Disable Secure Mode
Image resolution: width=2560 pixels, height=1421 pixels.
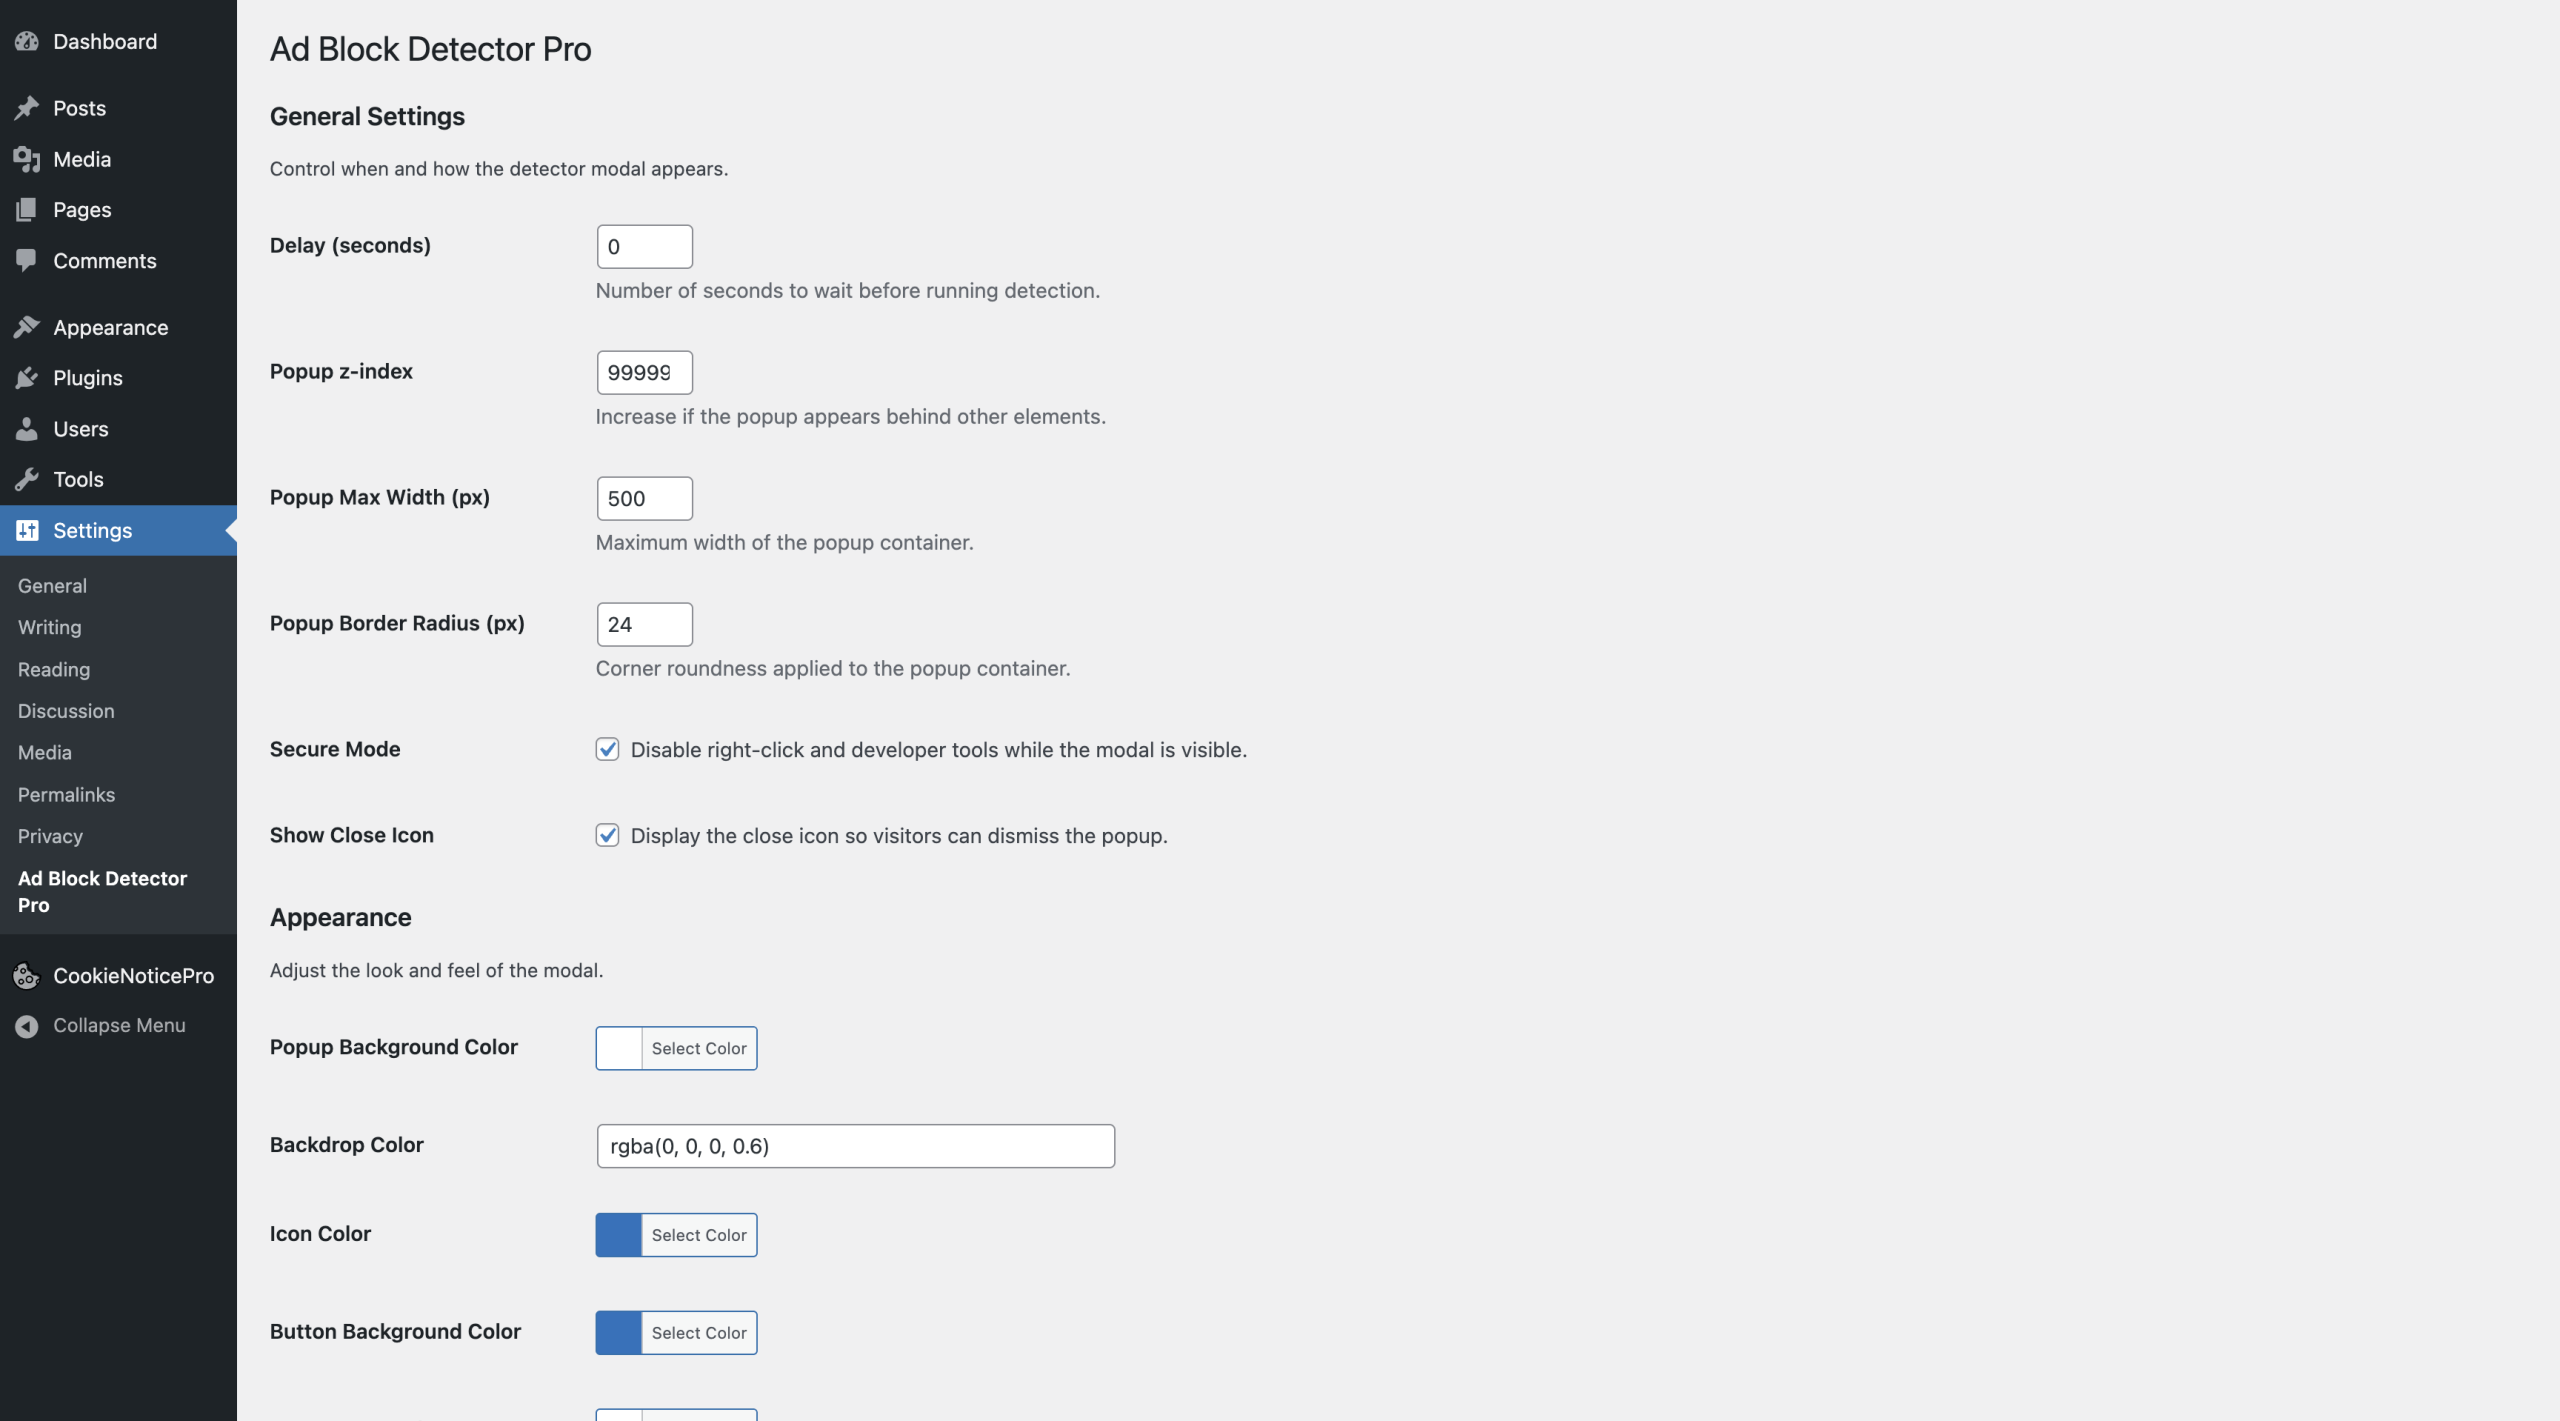(x=608, y=748)
